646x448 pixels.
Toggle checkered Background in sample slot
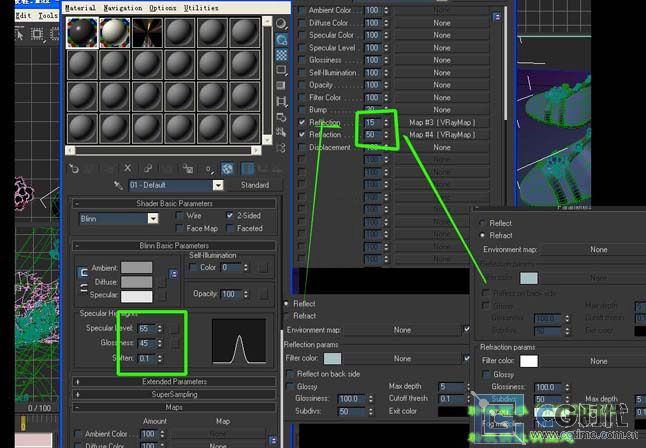[x=282, y=56]
